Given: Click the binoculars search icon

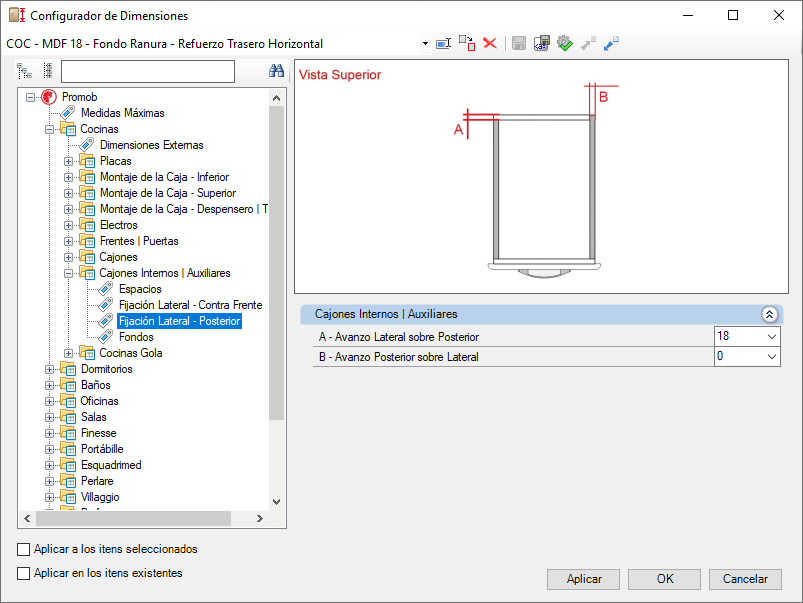Looking at the screenshot, I should pyautogui.click(x=277, y=71).
